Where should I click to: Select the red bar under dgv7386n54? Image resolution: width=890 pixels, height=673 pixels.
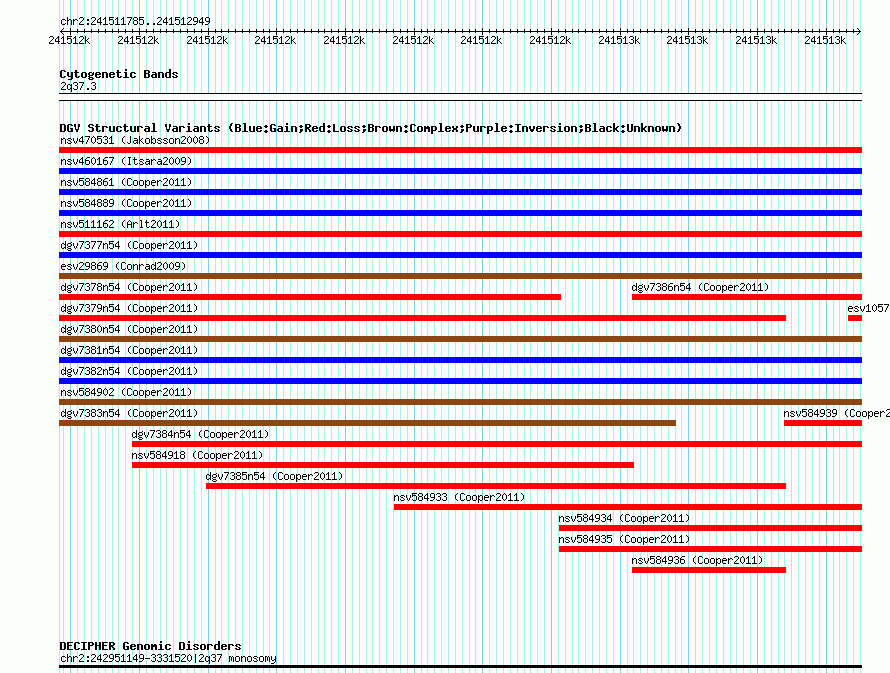tap(747, 297)
